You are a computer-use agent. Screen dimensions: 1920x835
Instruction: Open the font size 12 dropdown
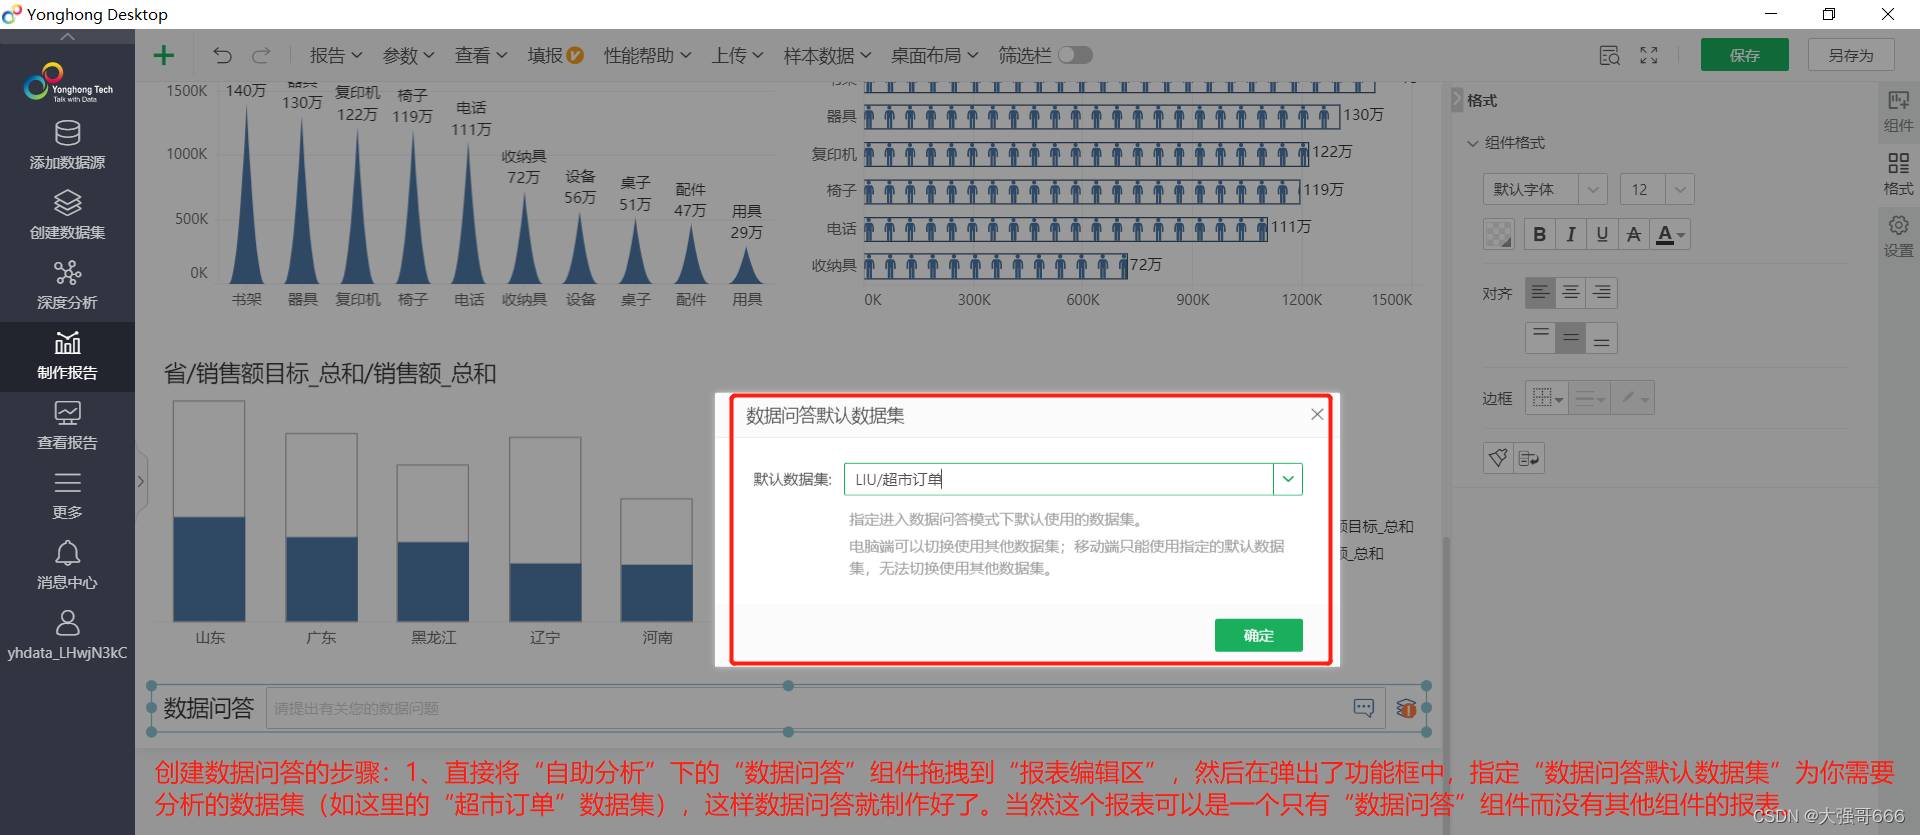[1657, 189]
